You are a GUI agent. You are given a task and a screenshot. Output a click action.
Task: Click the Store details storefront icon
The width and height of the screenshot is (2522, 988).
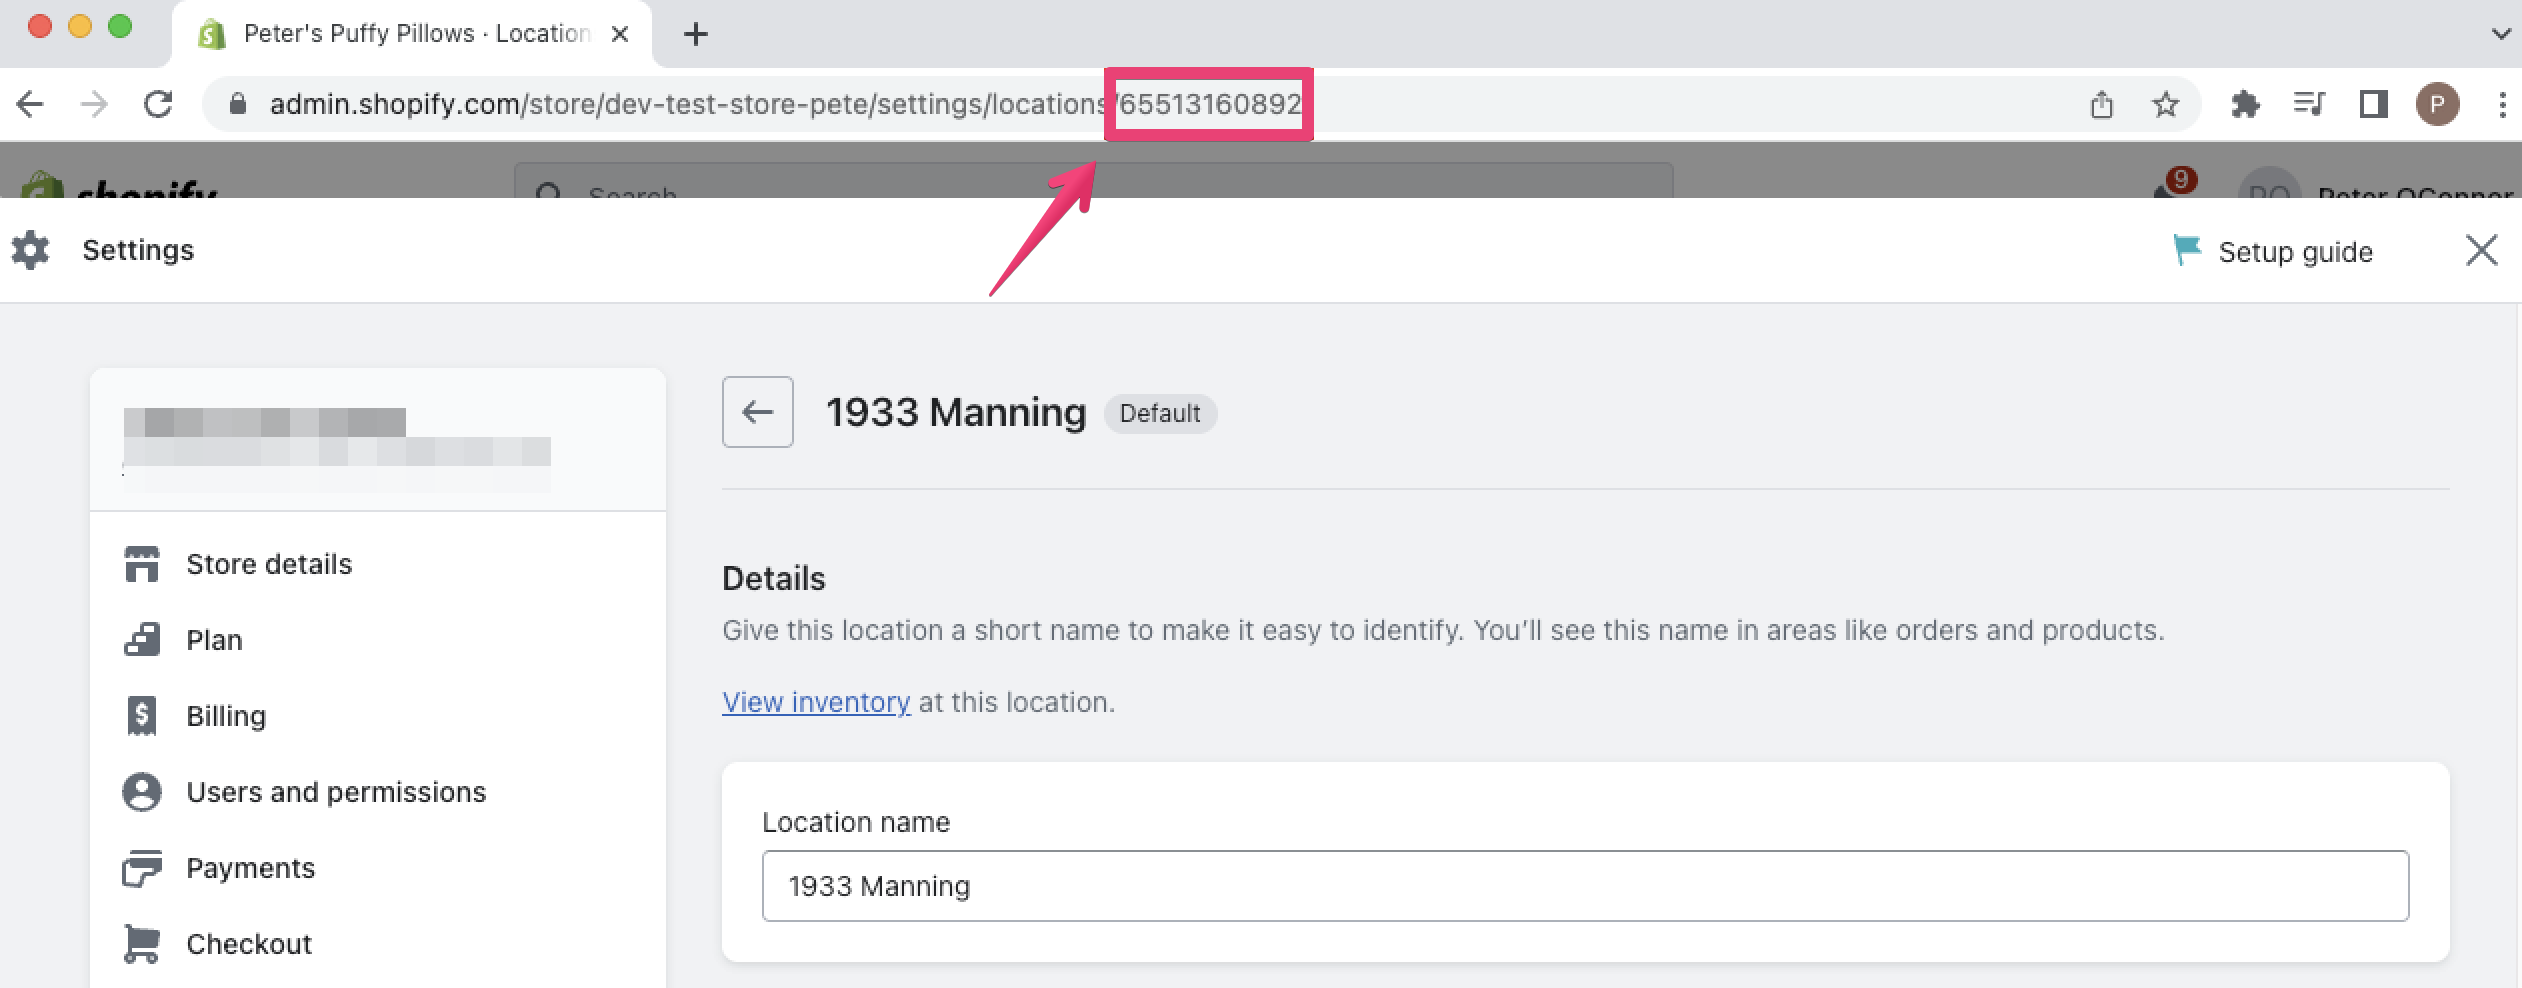(142, 564)
